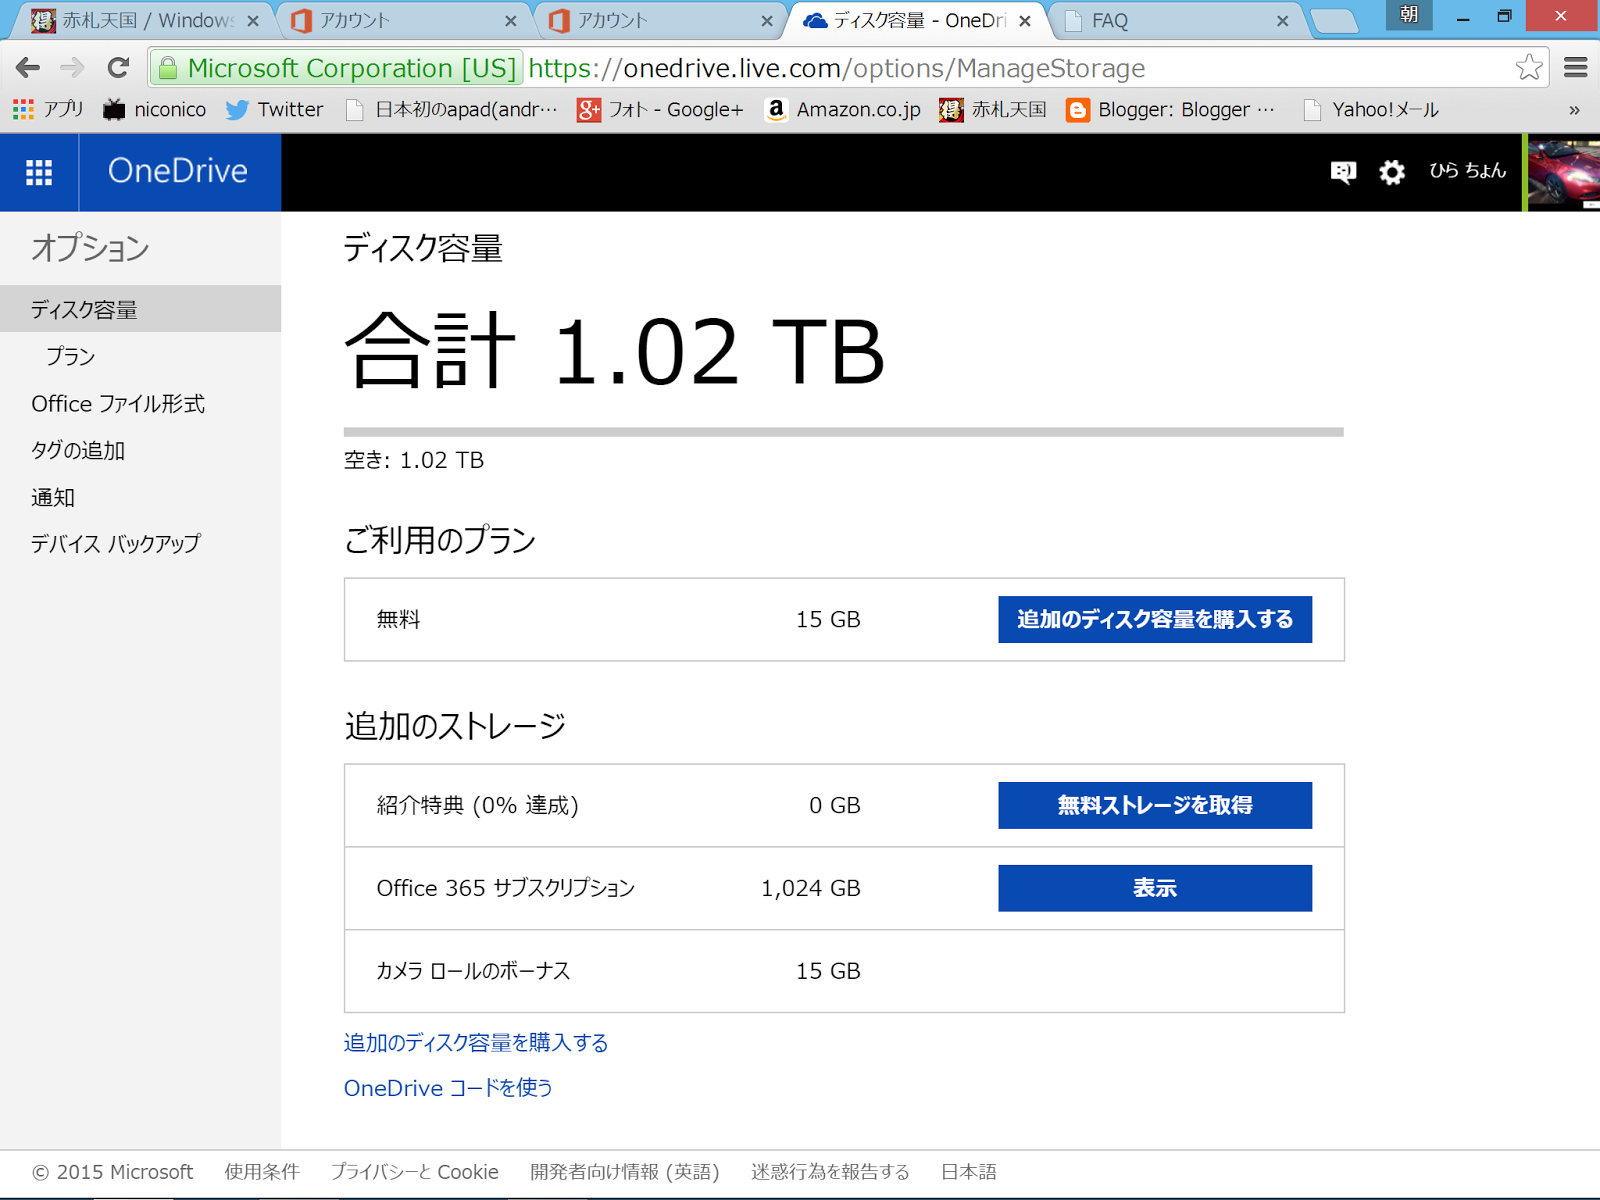Bookmark this page with the star
The width and height of the screenshot is (1600, 1200).
[1528, 68]
